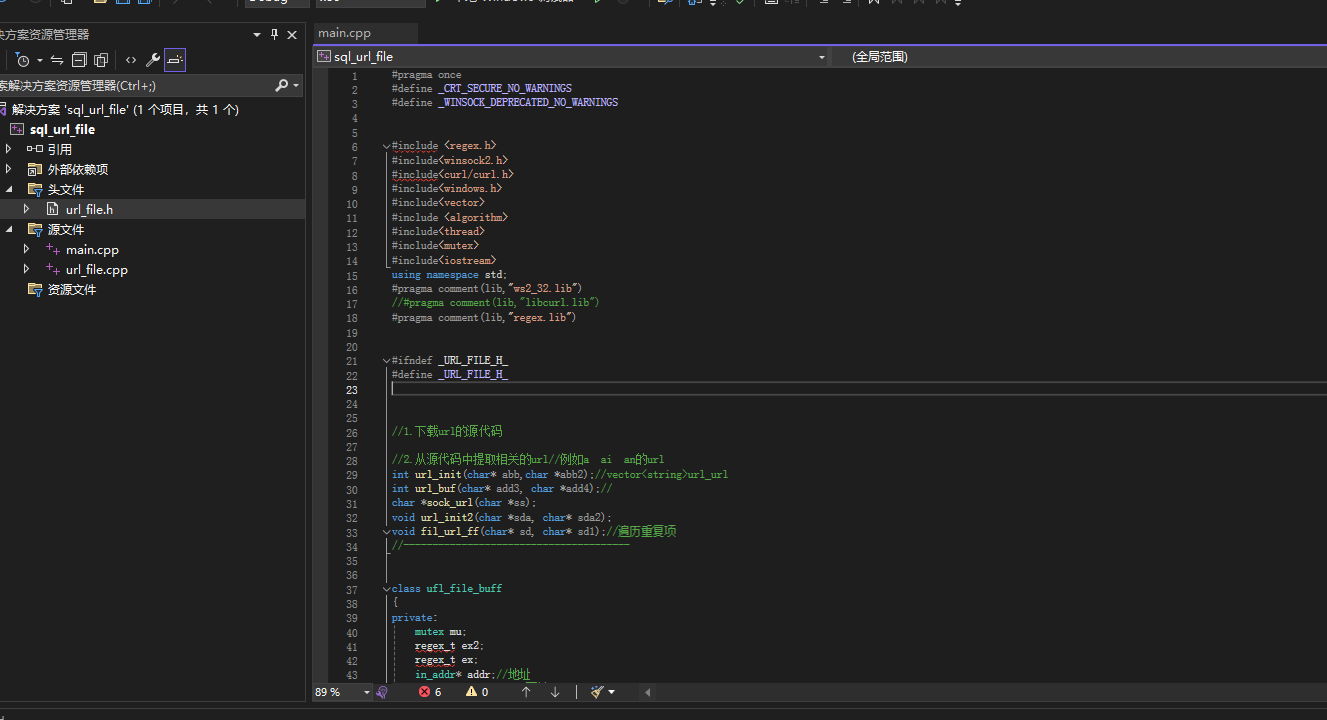Click the 外部依赖项 icon
Image resolution: width=1327 pixels, height=720 pixels.
35,169
